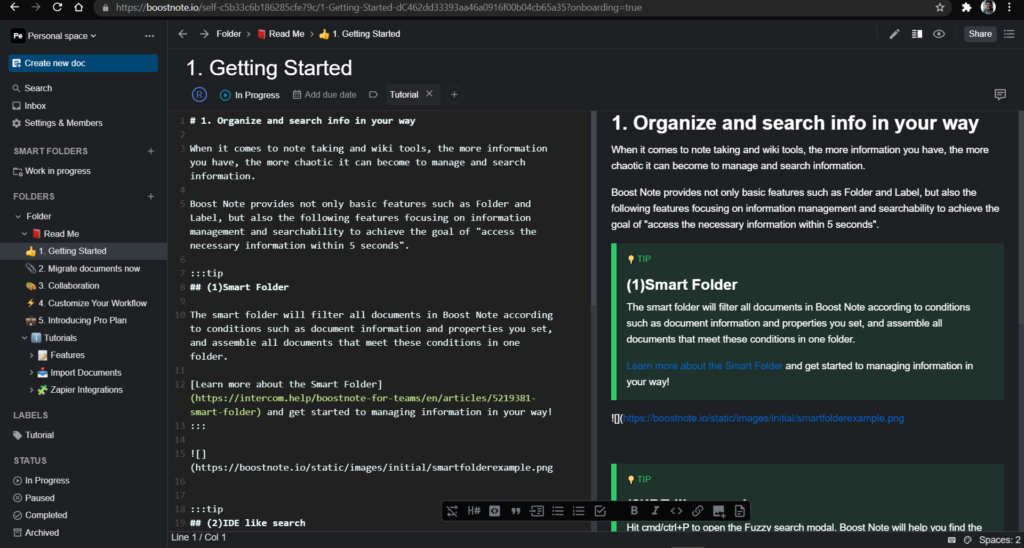Reload the page in browser
Viewport: 1024px width, 548px height.
click(x=57, y=8)
